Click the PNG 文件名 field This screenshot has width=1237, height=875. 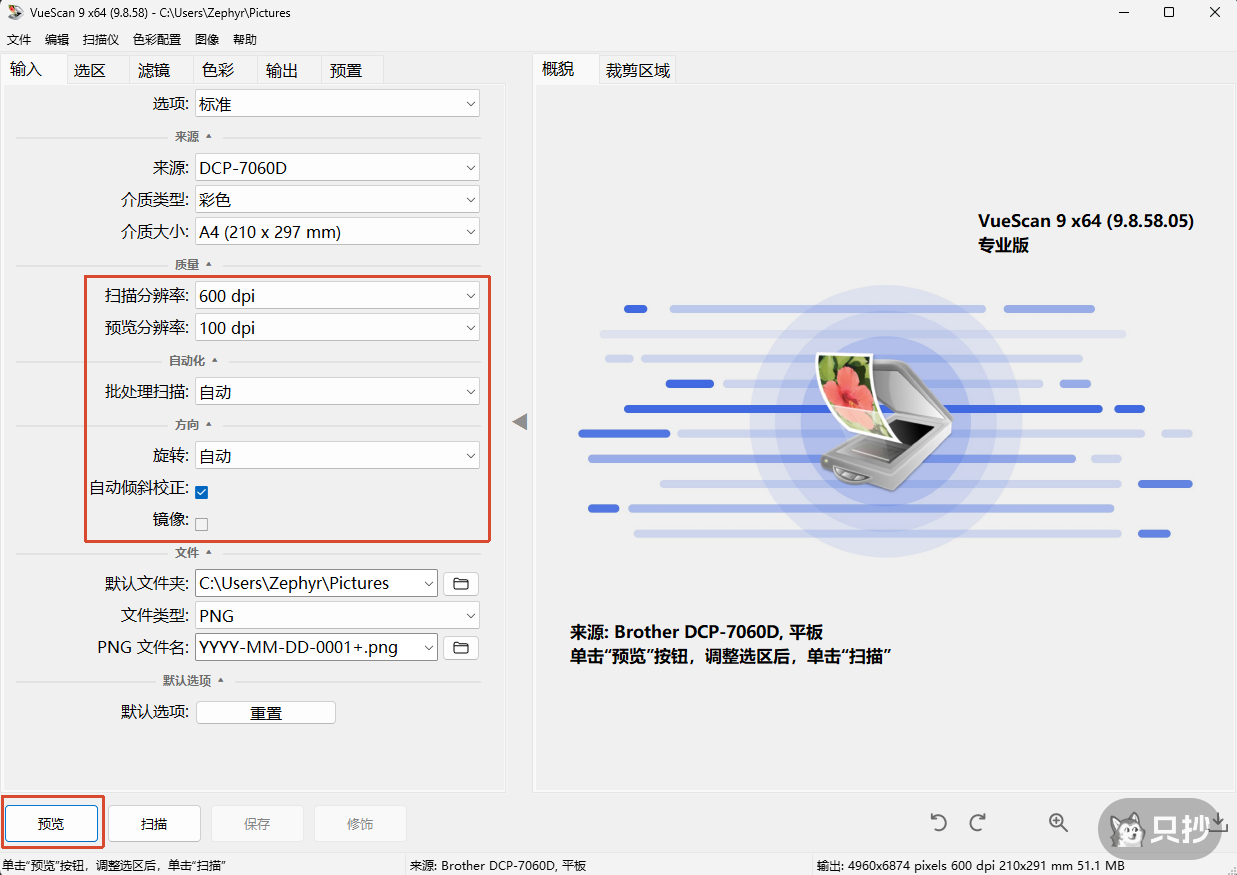click(316, 648)
